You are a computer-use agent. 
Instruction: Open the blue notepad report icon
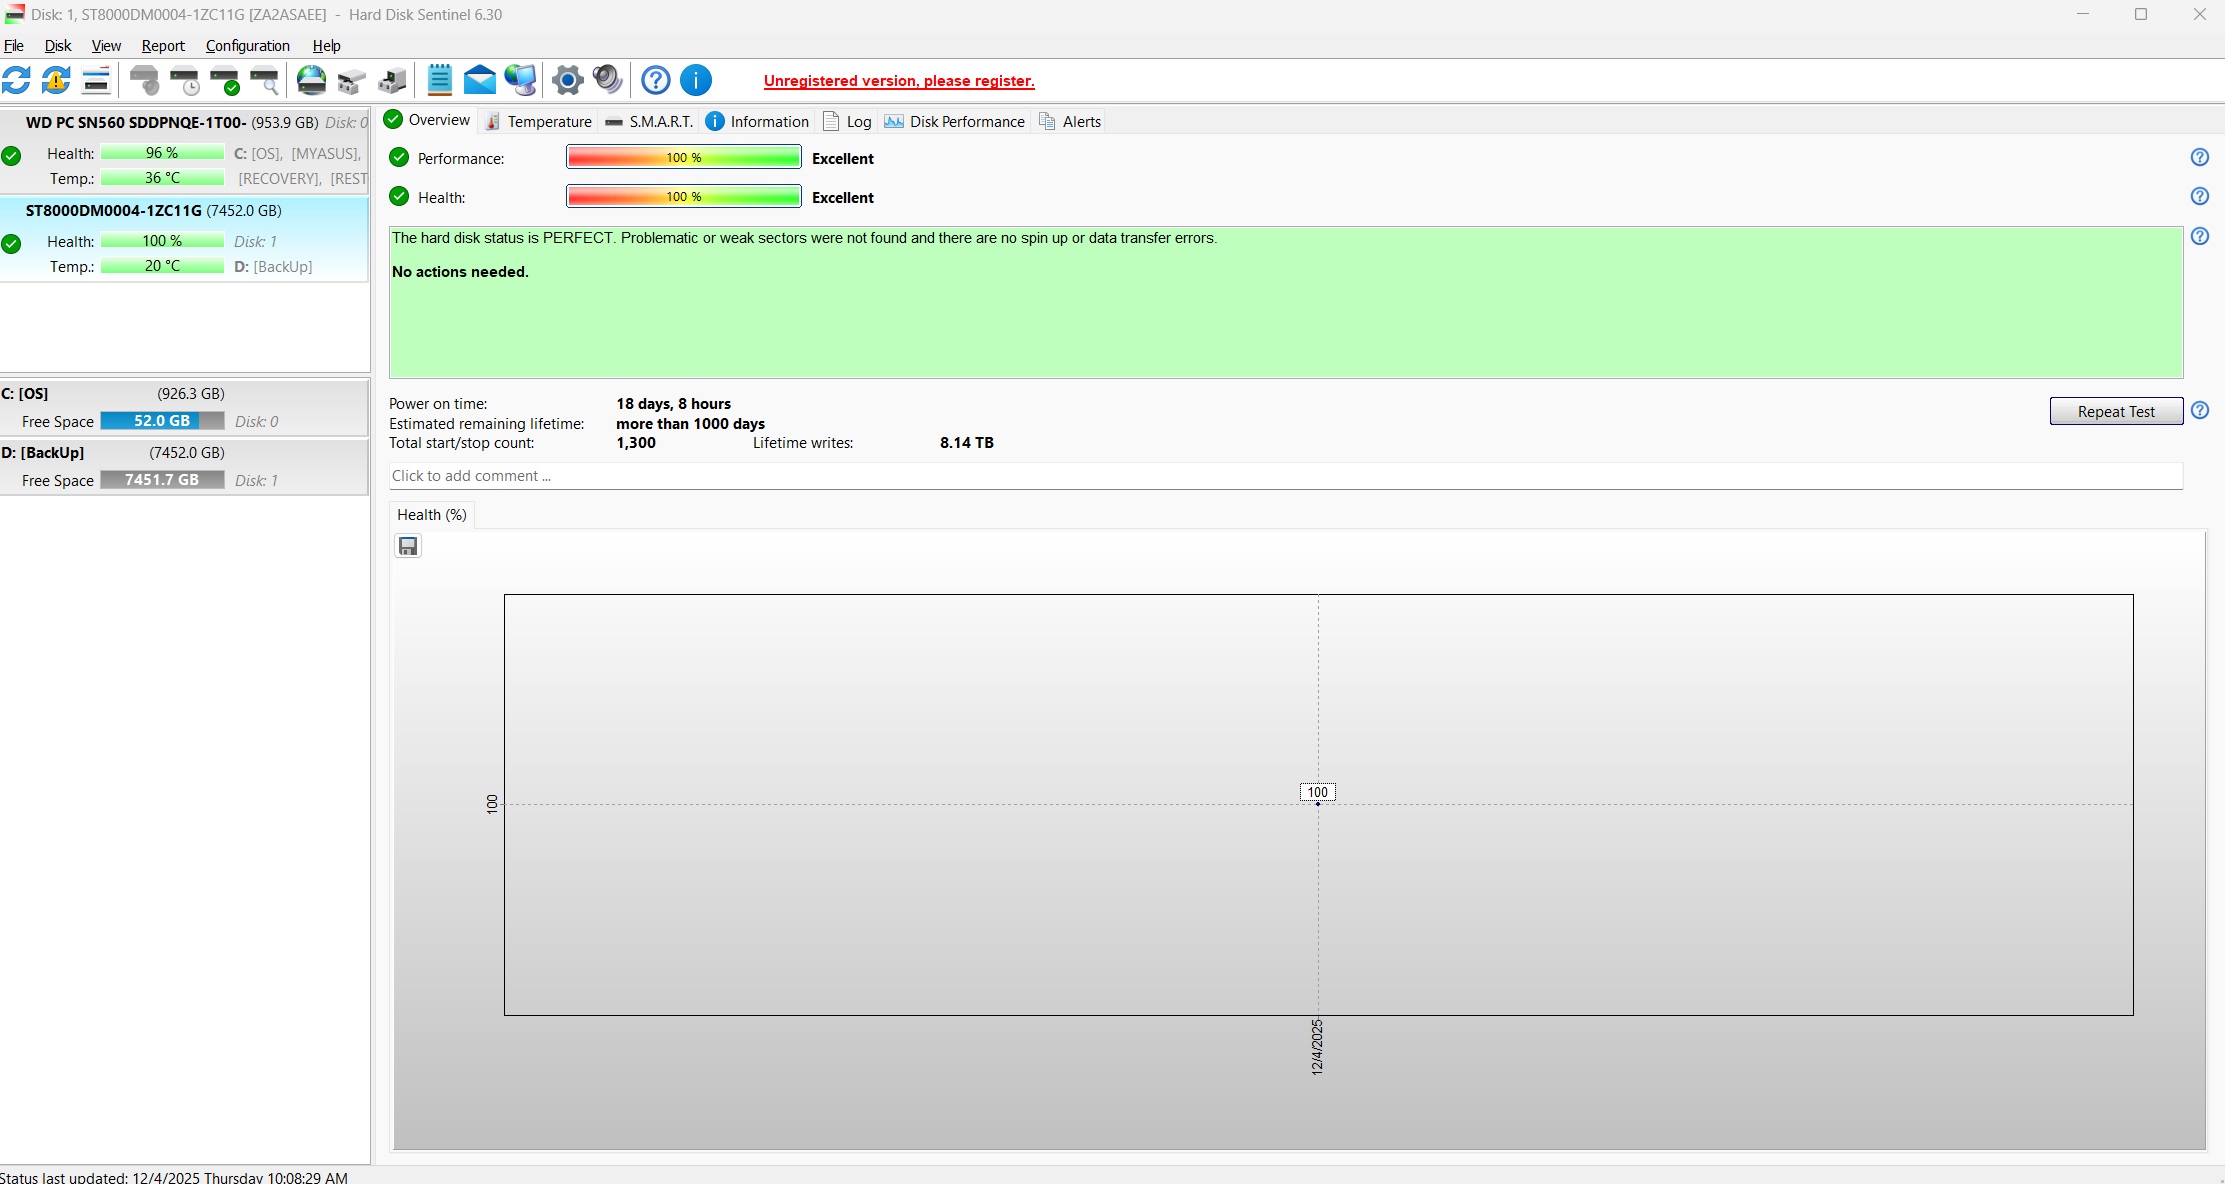coord(439,80)
